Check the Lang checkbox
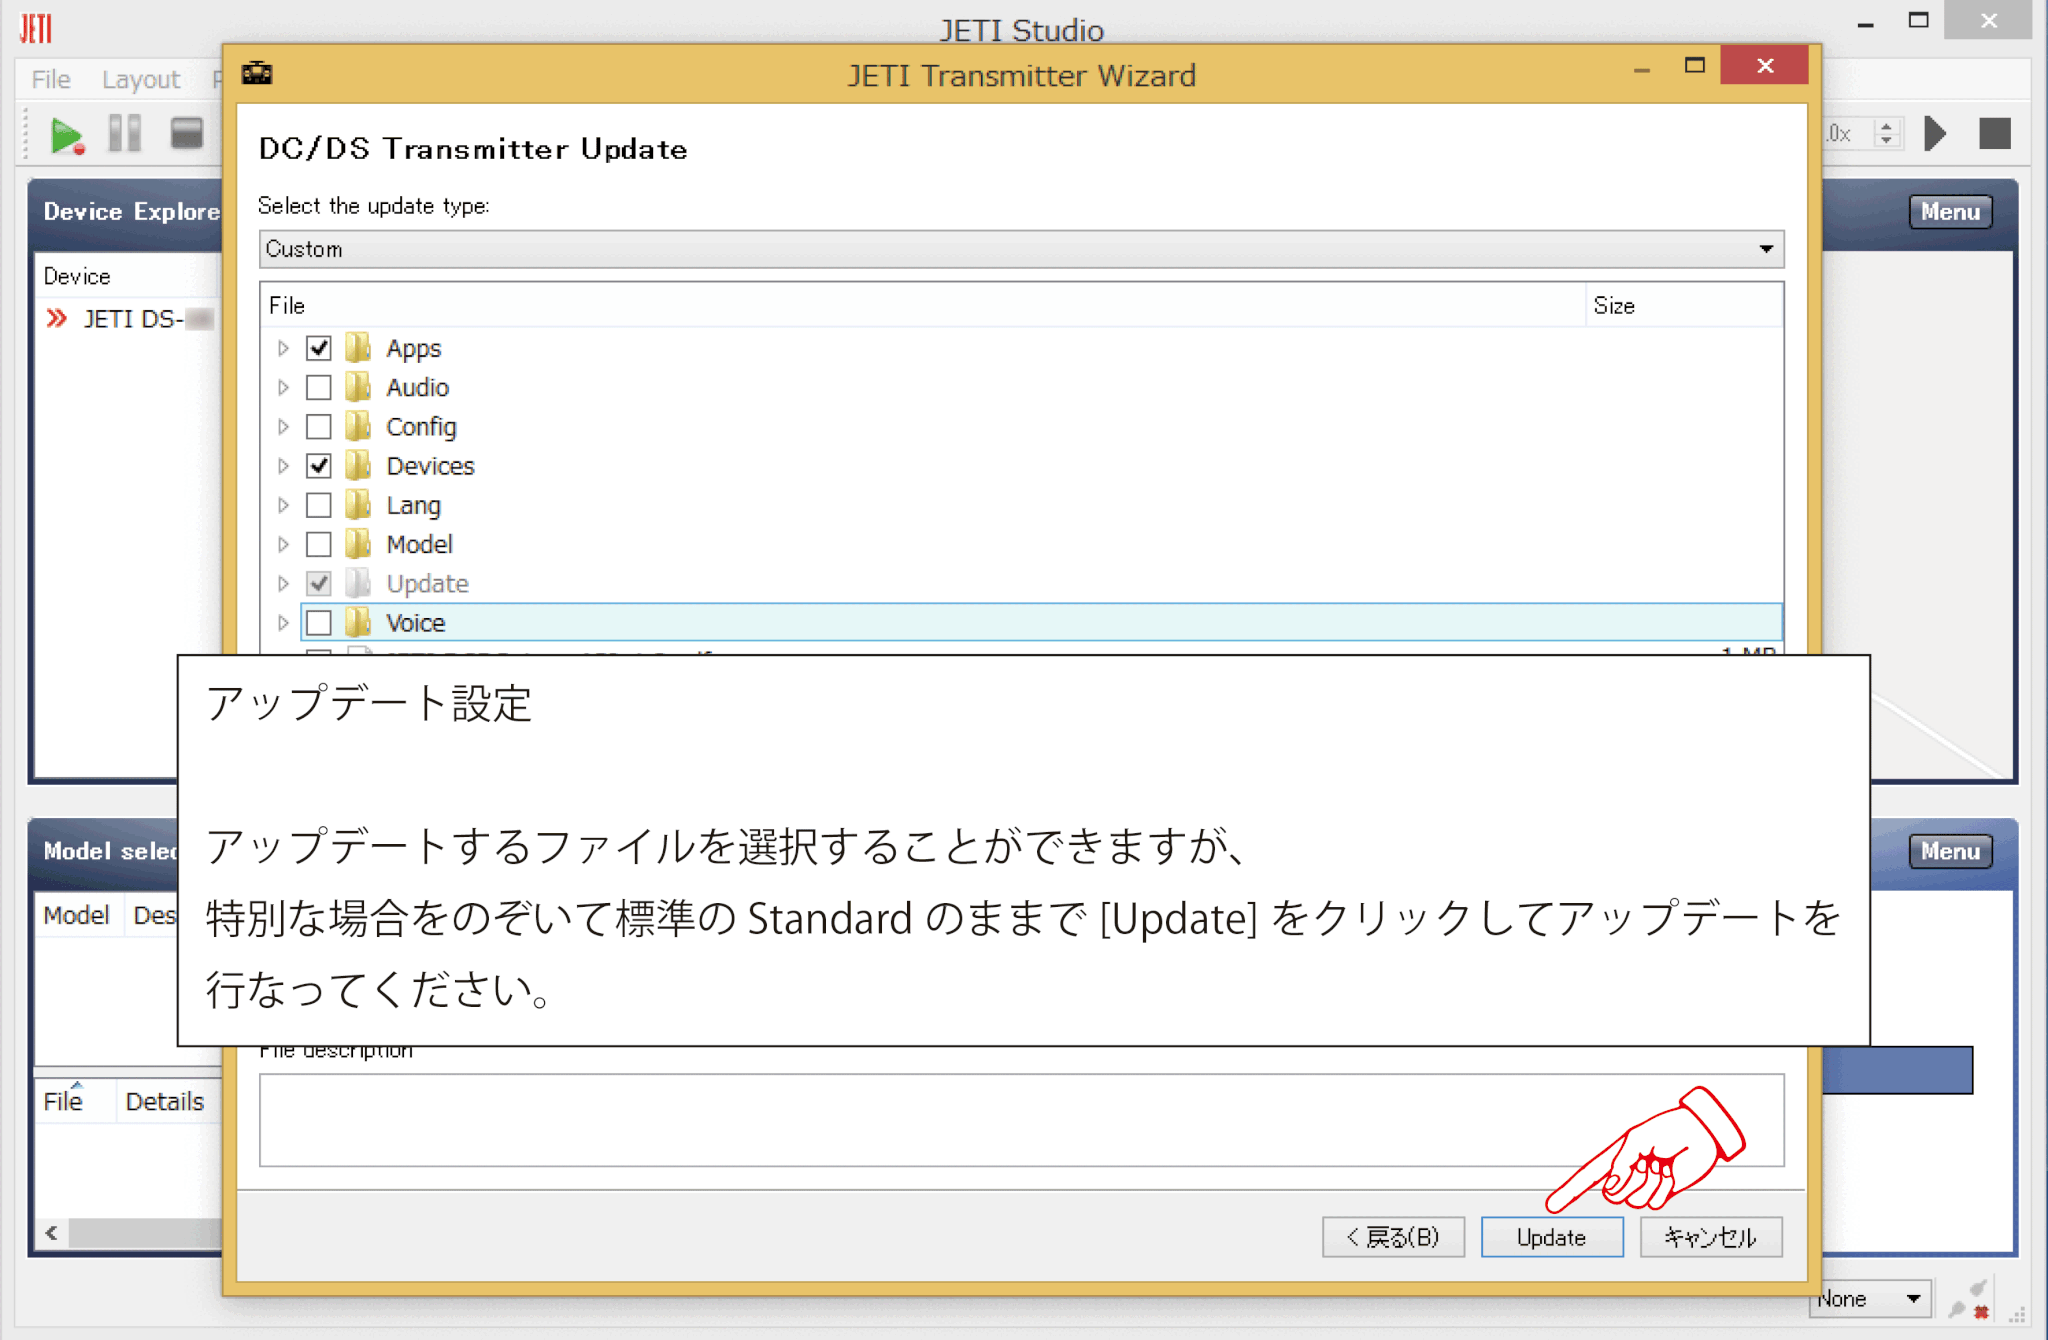The image size is (2048, 1340). (319, 505)
